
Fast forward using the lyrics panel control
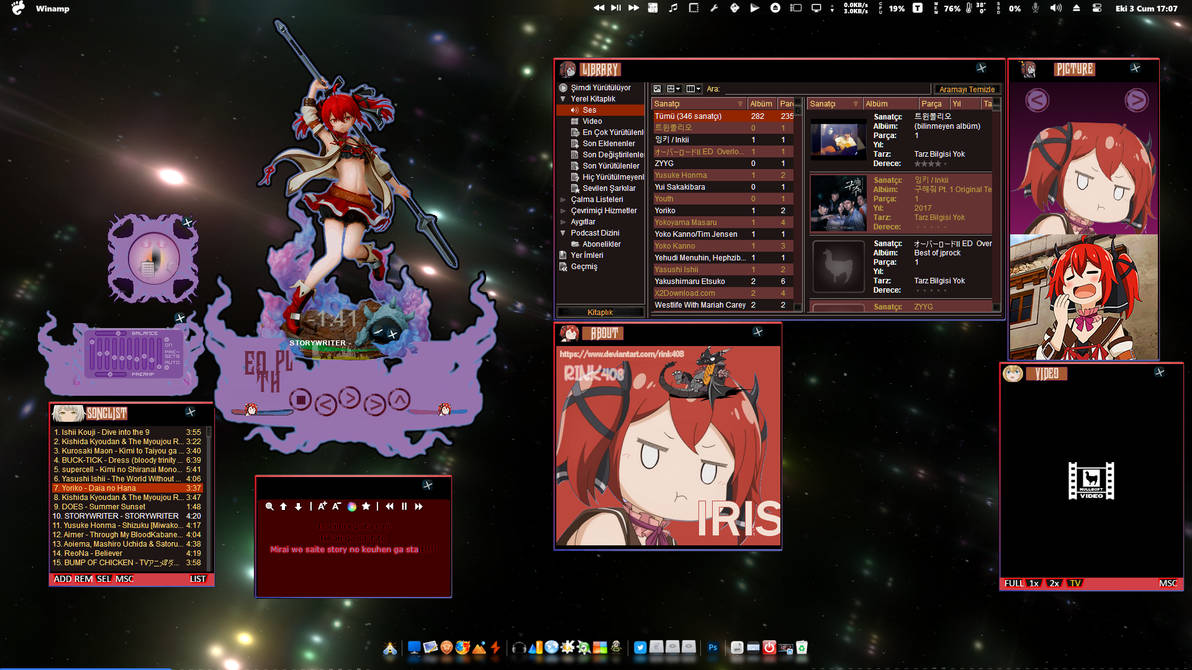[x=418, y=506]
